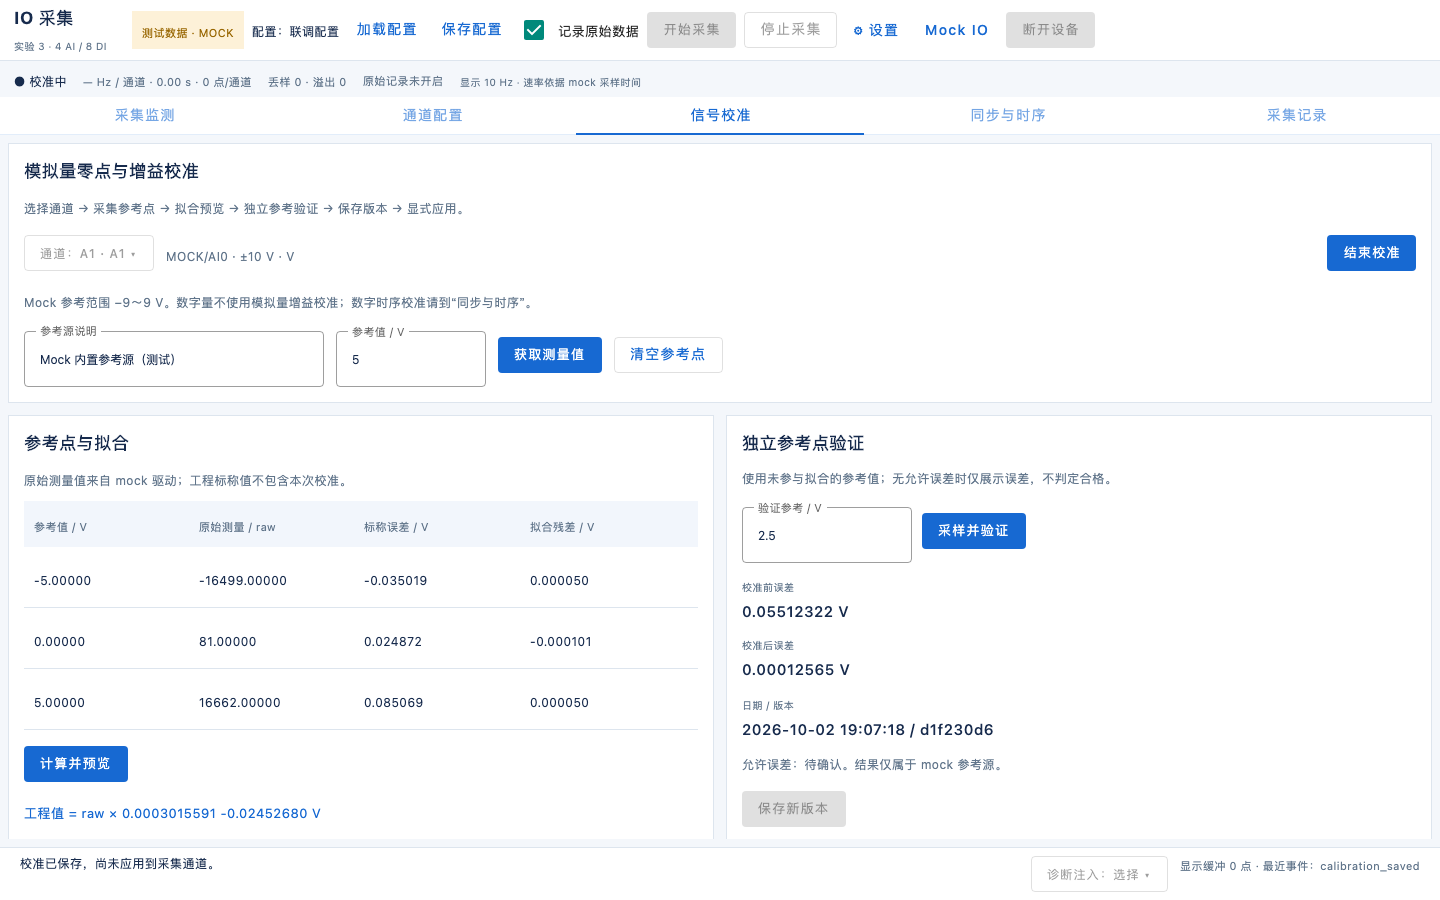The image size is (1440, 900).
Task: Click the 拟合残差 value -0.000101
Action: click(x=561, y=642)
